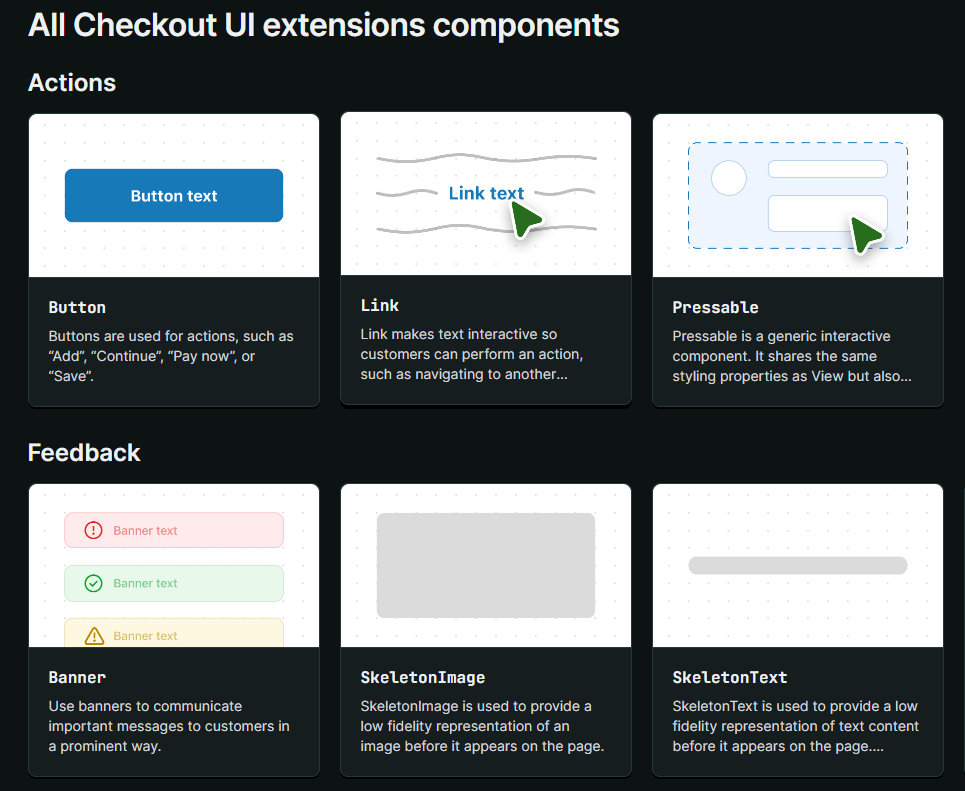Click the gray SkeletonText placeholder bar
965x791 pixels.
click(798, 565)
